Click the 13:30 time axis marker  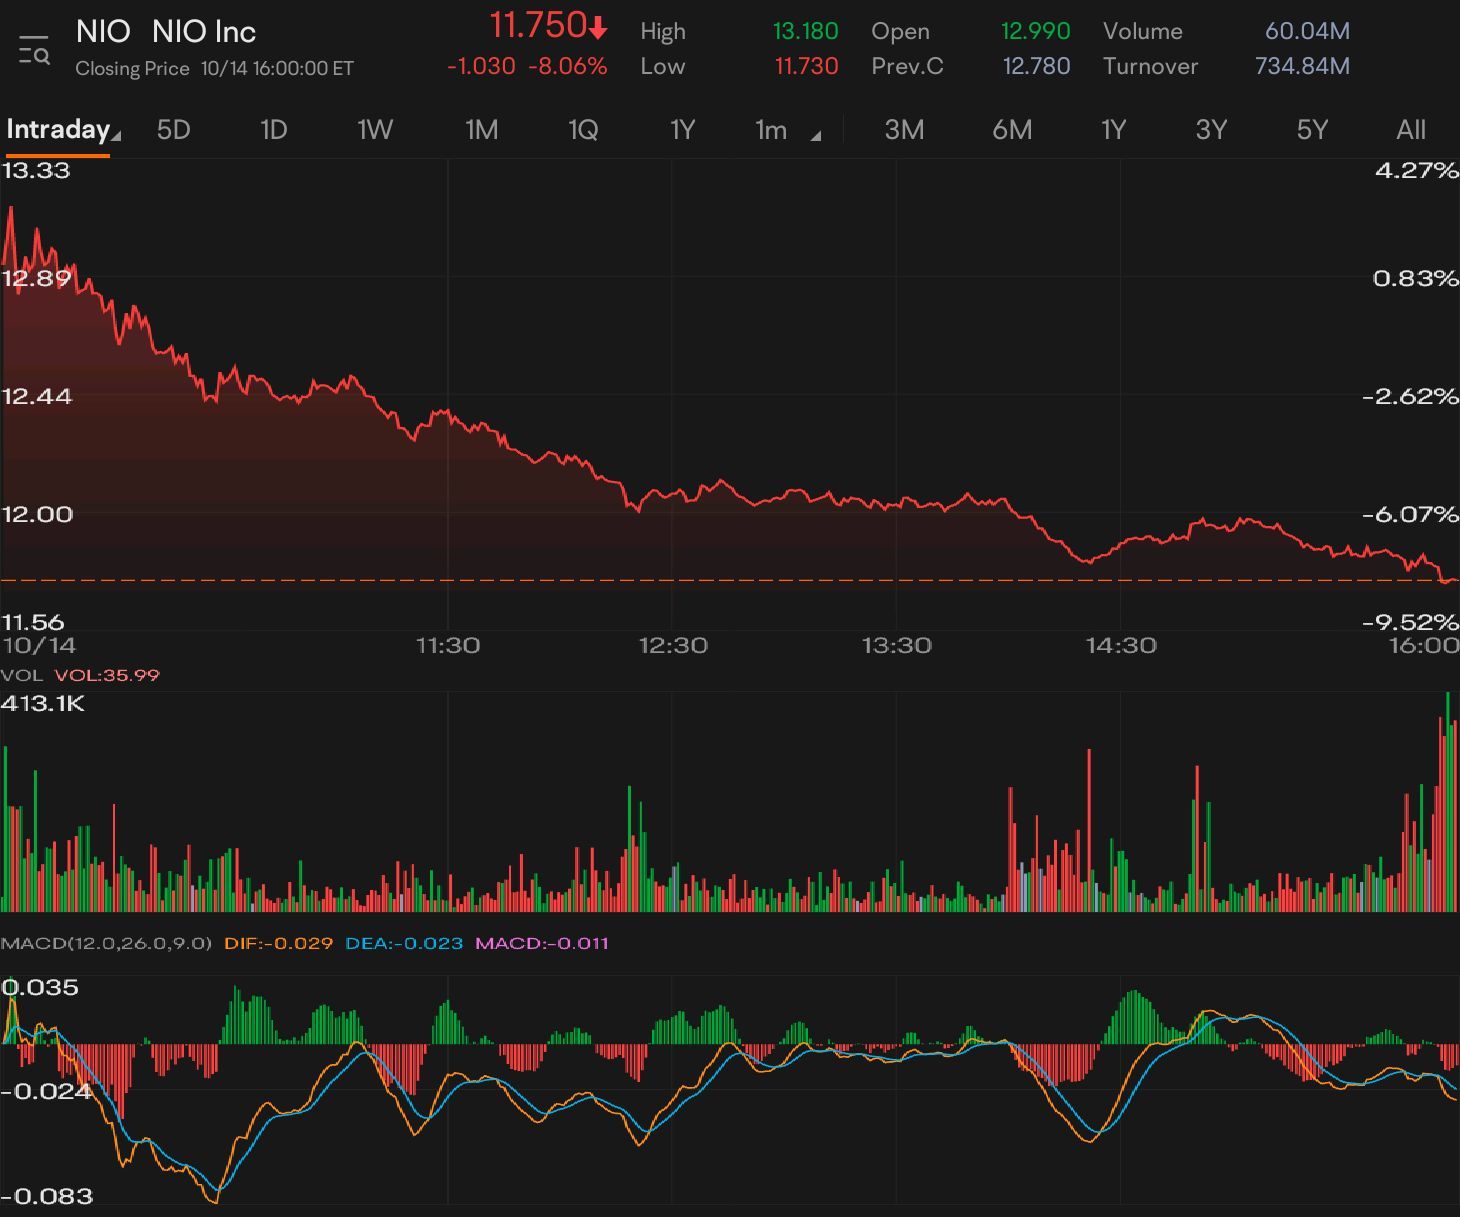coord(896,646)
